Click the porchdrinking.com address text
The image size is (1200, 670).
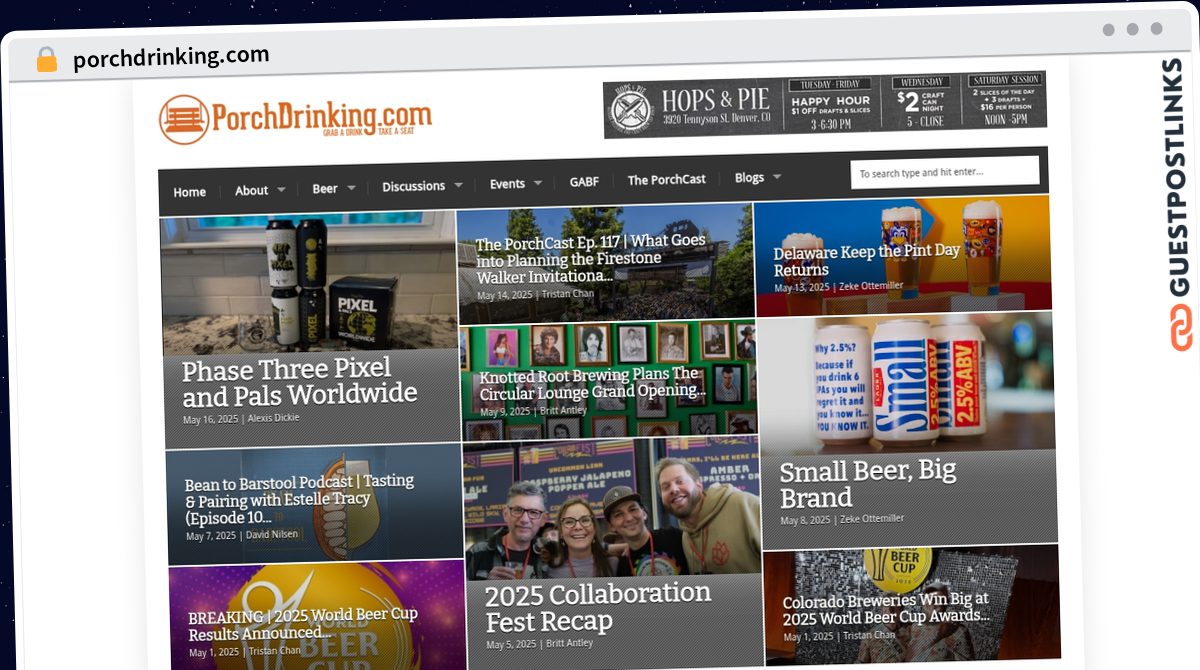(x=171, y=57)
